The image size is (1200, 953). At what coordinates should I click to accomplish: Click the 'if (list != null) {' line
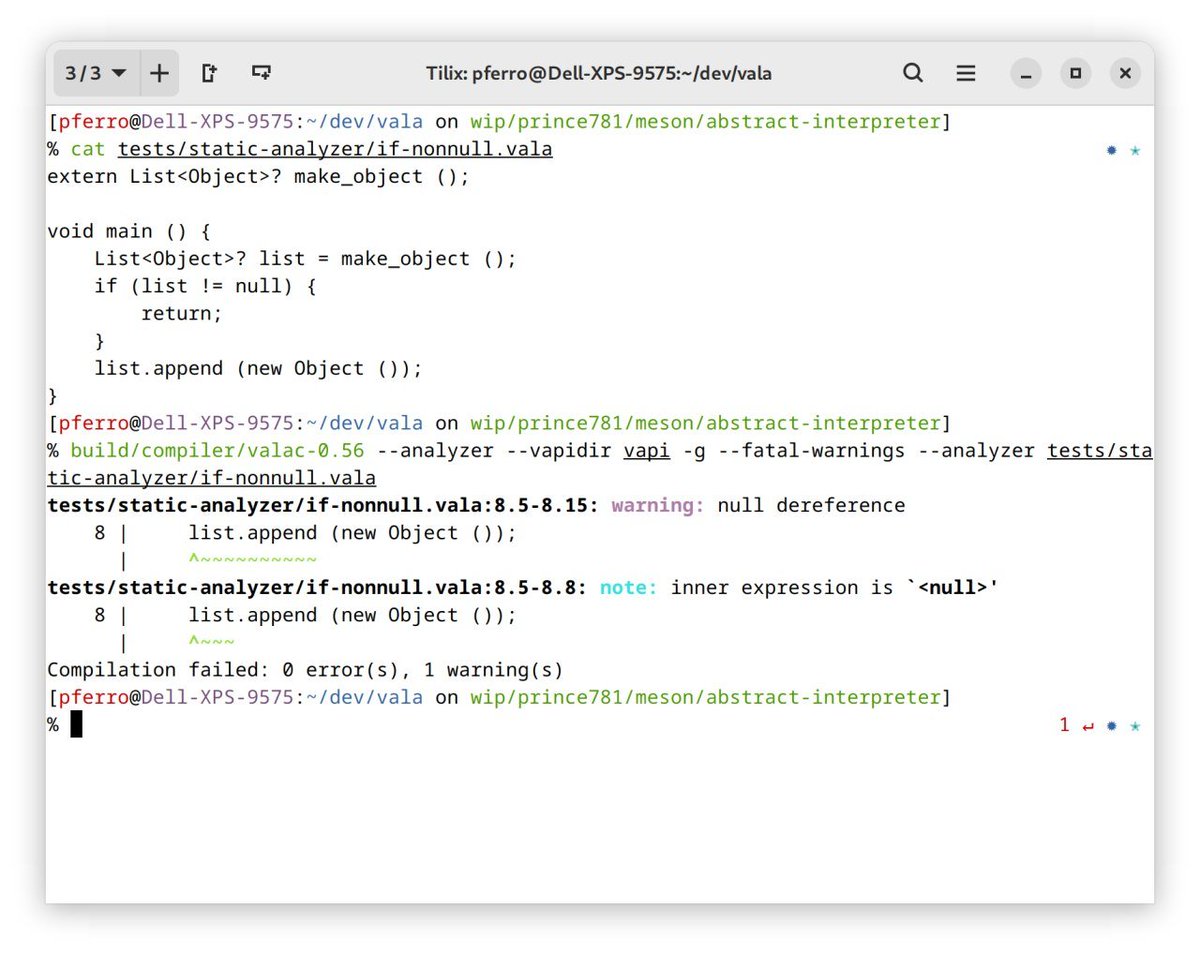(x=205, y=286)
